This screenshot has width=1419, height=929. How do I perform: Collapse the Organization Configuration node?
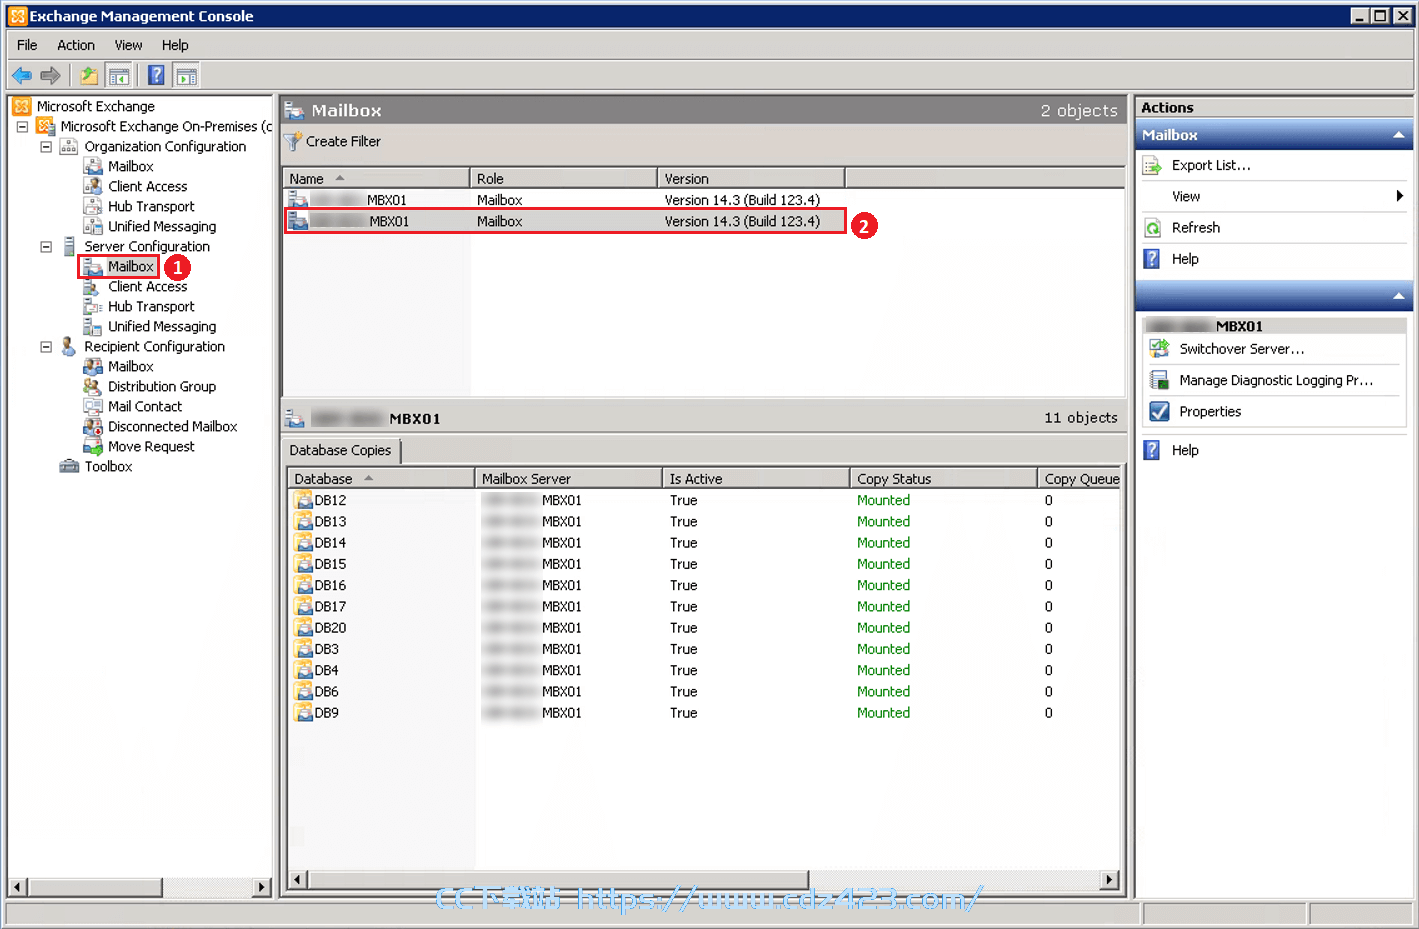pyautogui.click(x=46, y=147)
